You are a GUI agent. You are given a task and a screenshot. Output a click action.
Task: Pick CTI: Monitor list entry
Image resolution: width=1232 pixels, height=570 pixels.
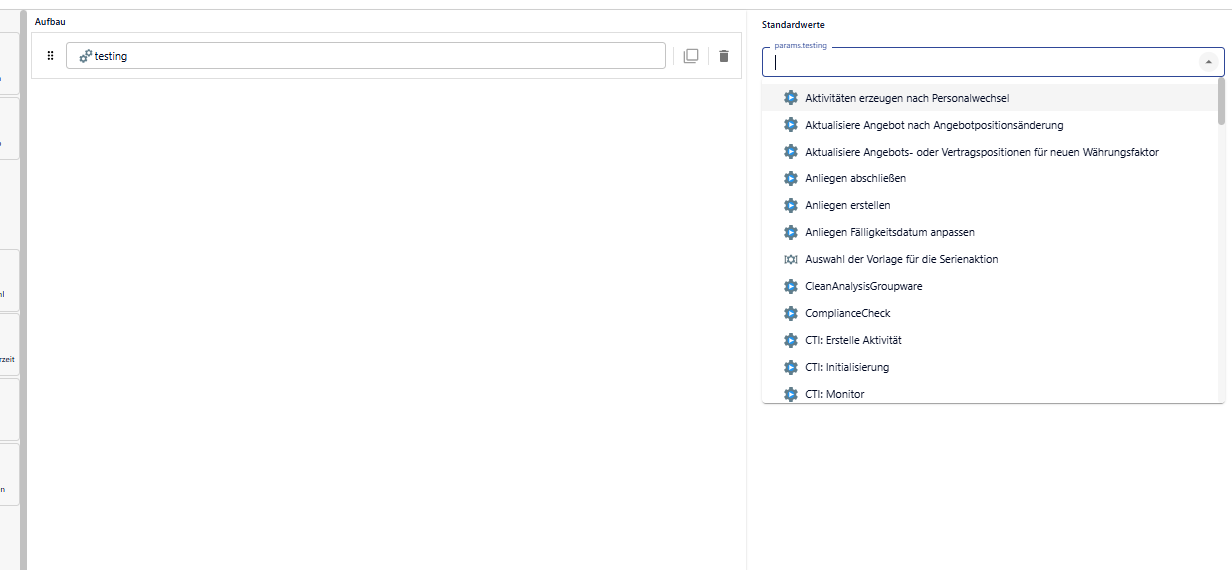pyautogui.click(x=834, y=394)
